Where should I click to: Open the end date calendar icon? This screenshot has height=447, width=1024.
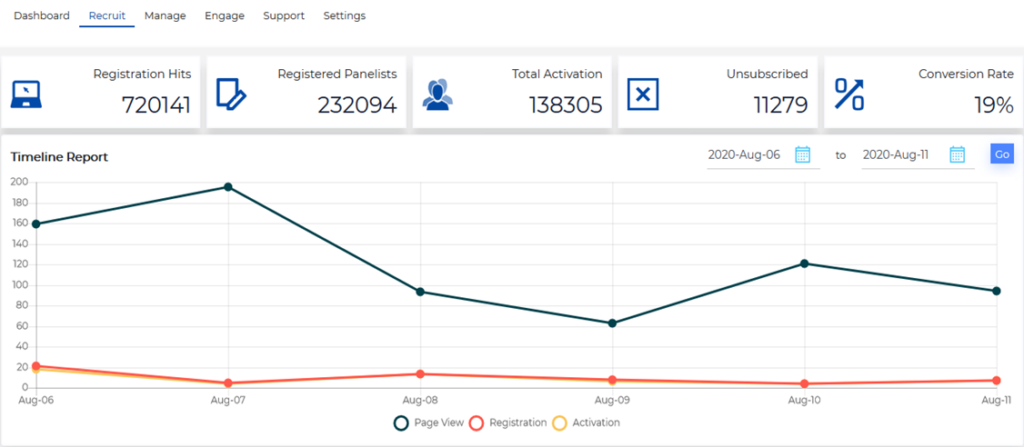tap(957, 154)
